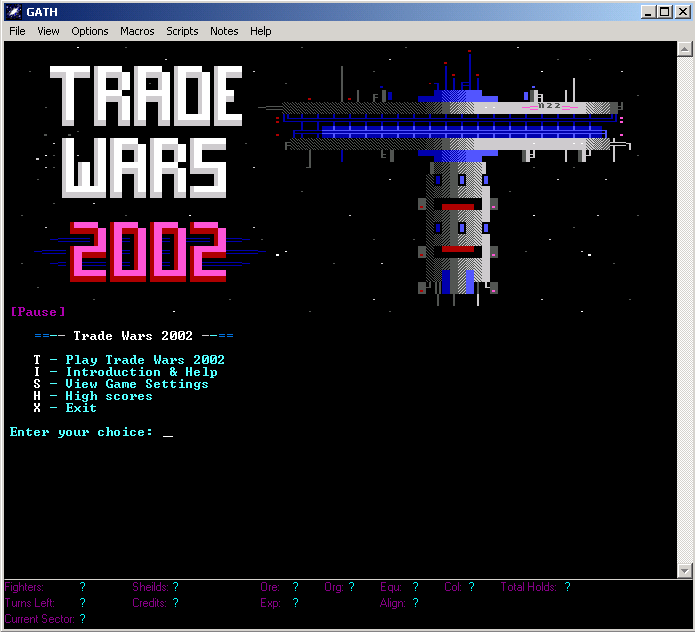Click 'Play Trade Wars 2002' menu line
The image size is (695, 632).
[x=129, y=359]
